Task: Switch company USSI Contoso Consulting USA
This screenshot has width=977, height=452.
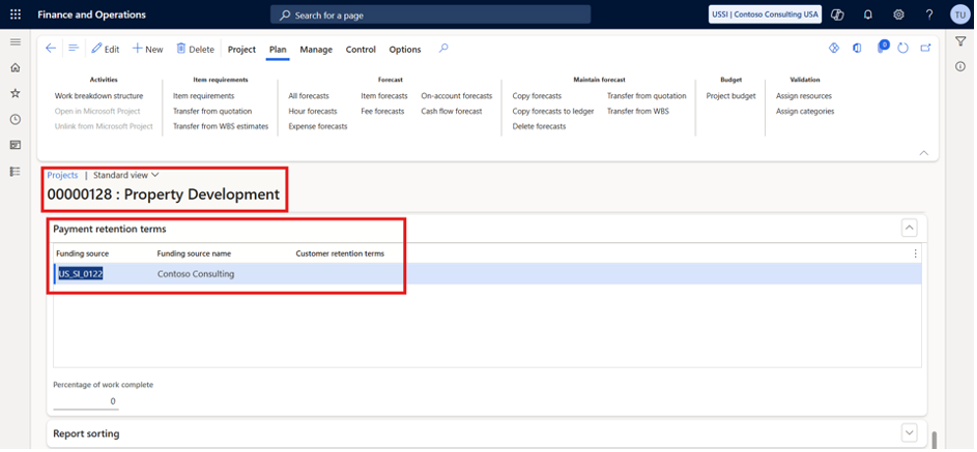Action: [765, 14]
